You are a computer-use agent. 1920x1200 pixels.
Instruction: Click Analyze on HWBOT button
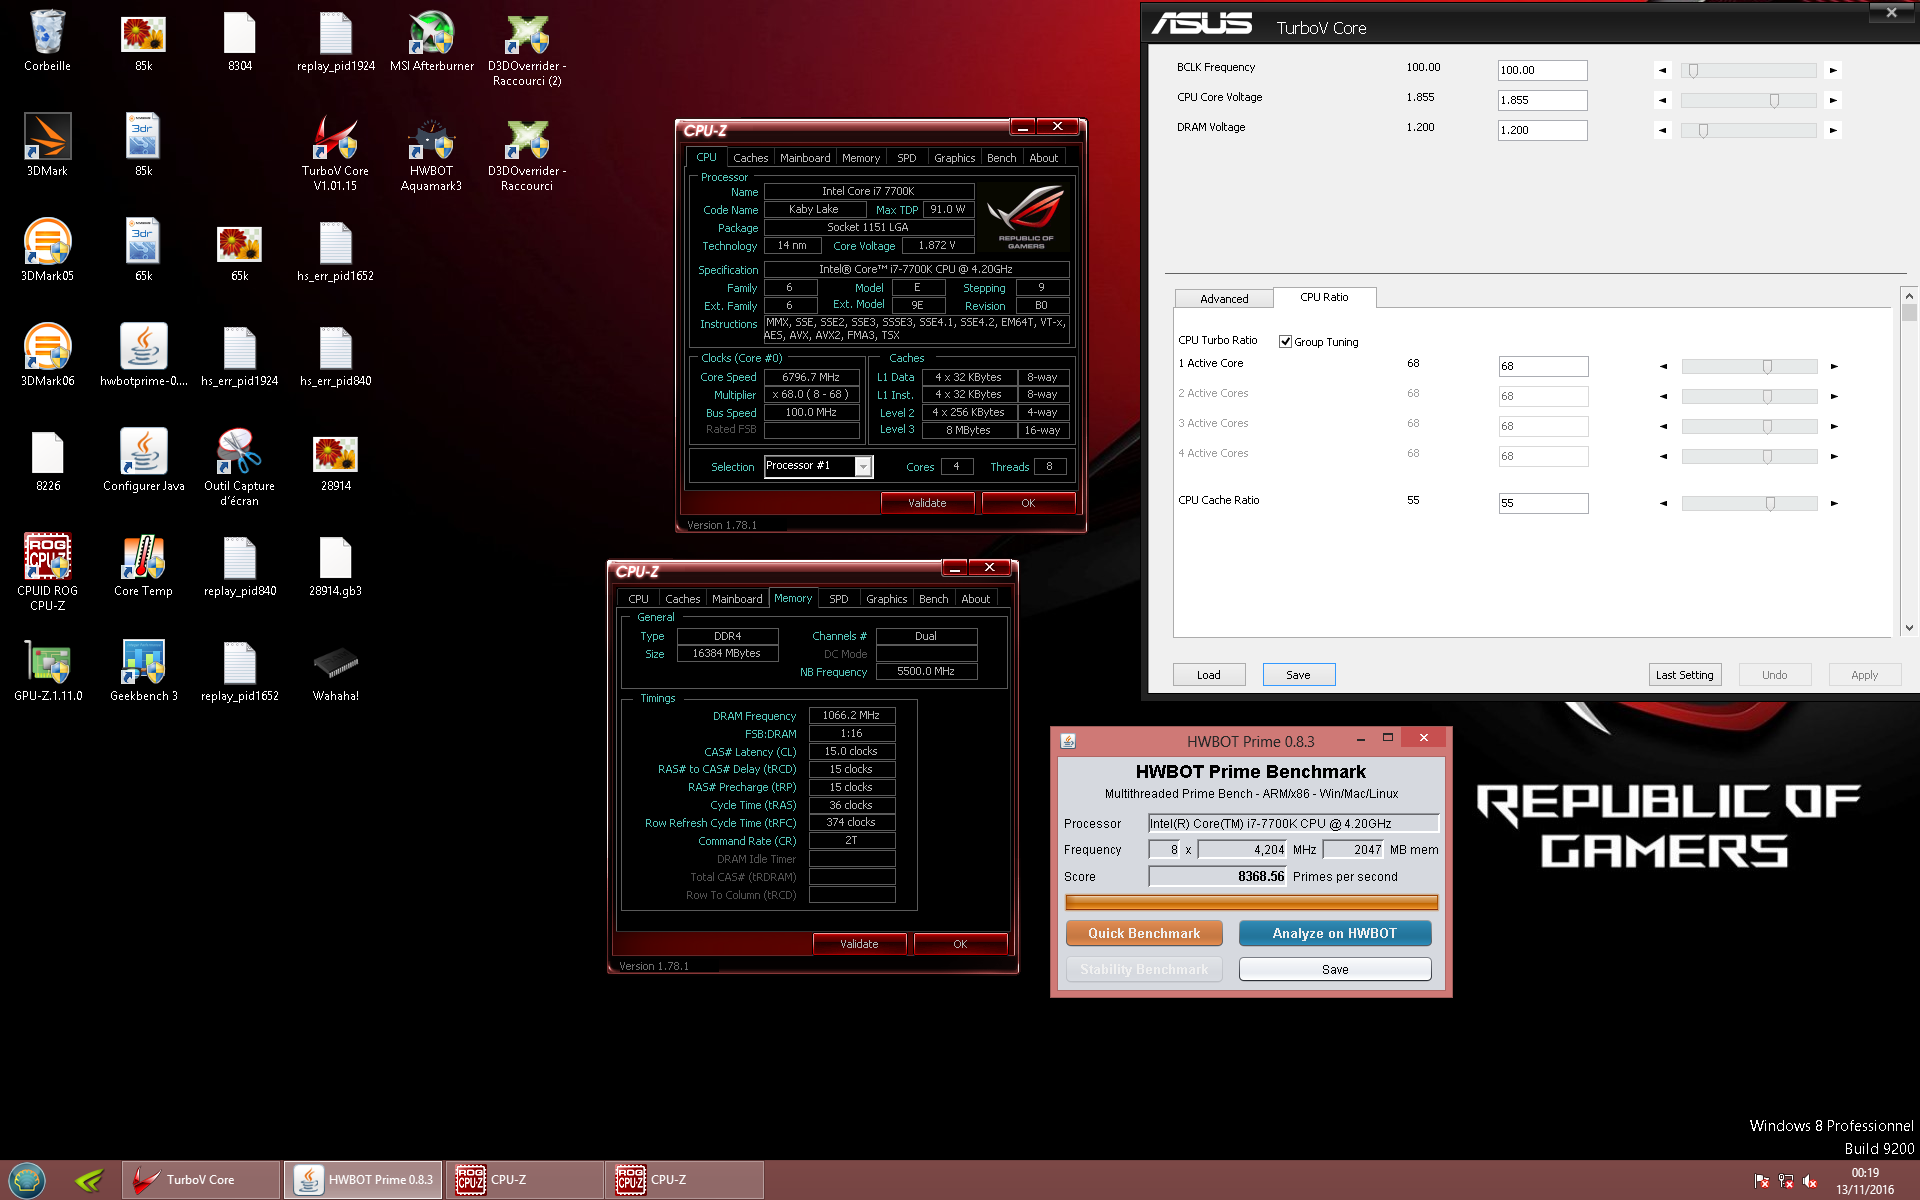click(1334, 933)
